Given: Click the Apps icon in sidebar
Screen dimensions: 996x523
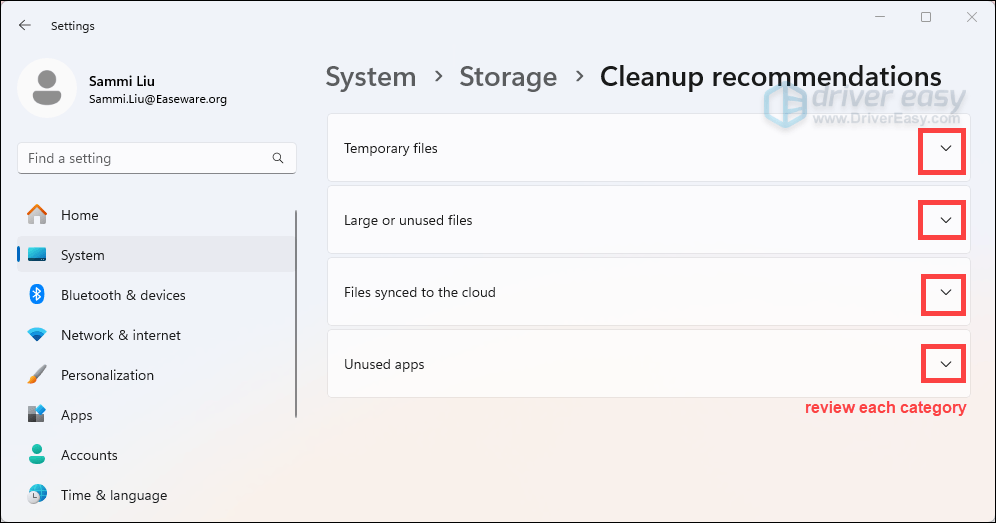Looking at the screenshot, I should 37,415.
